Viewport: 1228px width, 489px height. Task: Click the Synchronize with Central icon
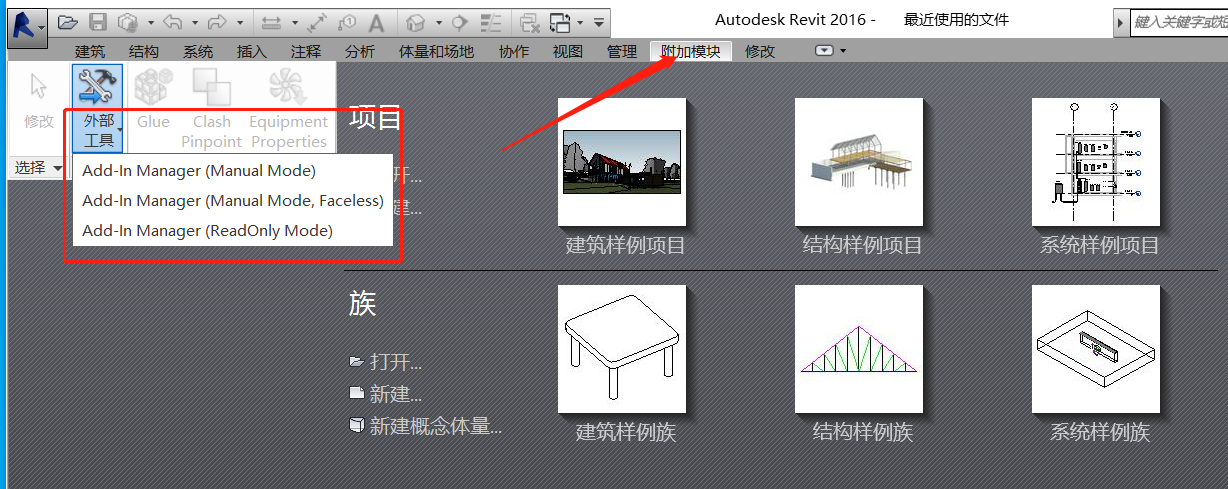[127, 22]
